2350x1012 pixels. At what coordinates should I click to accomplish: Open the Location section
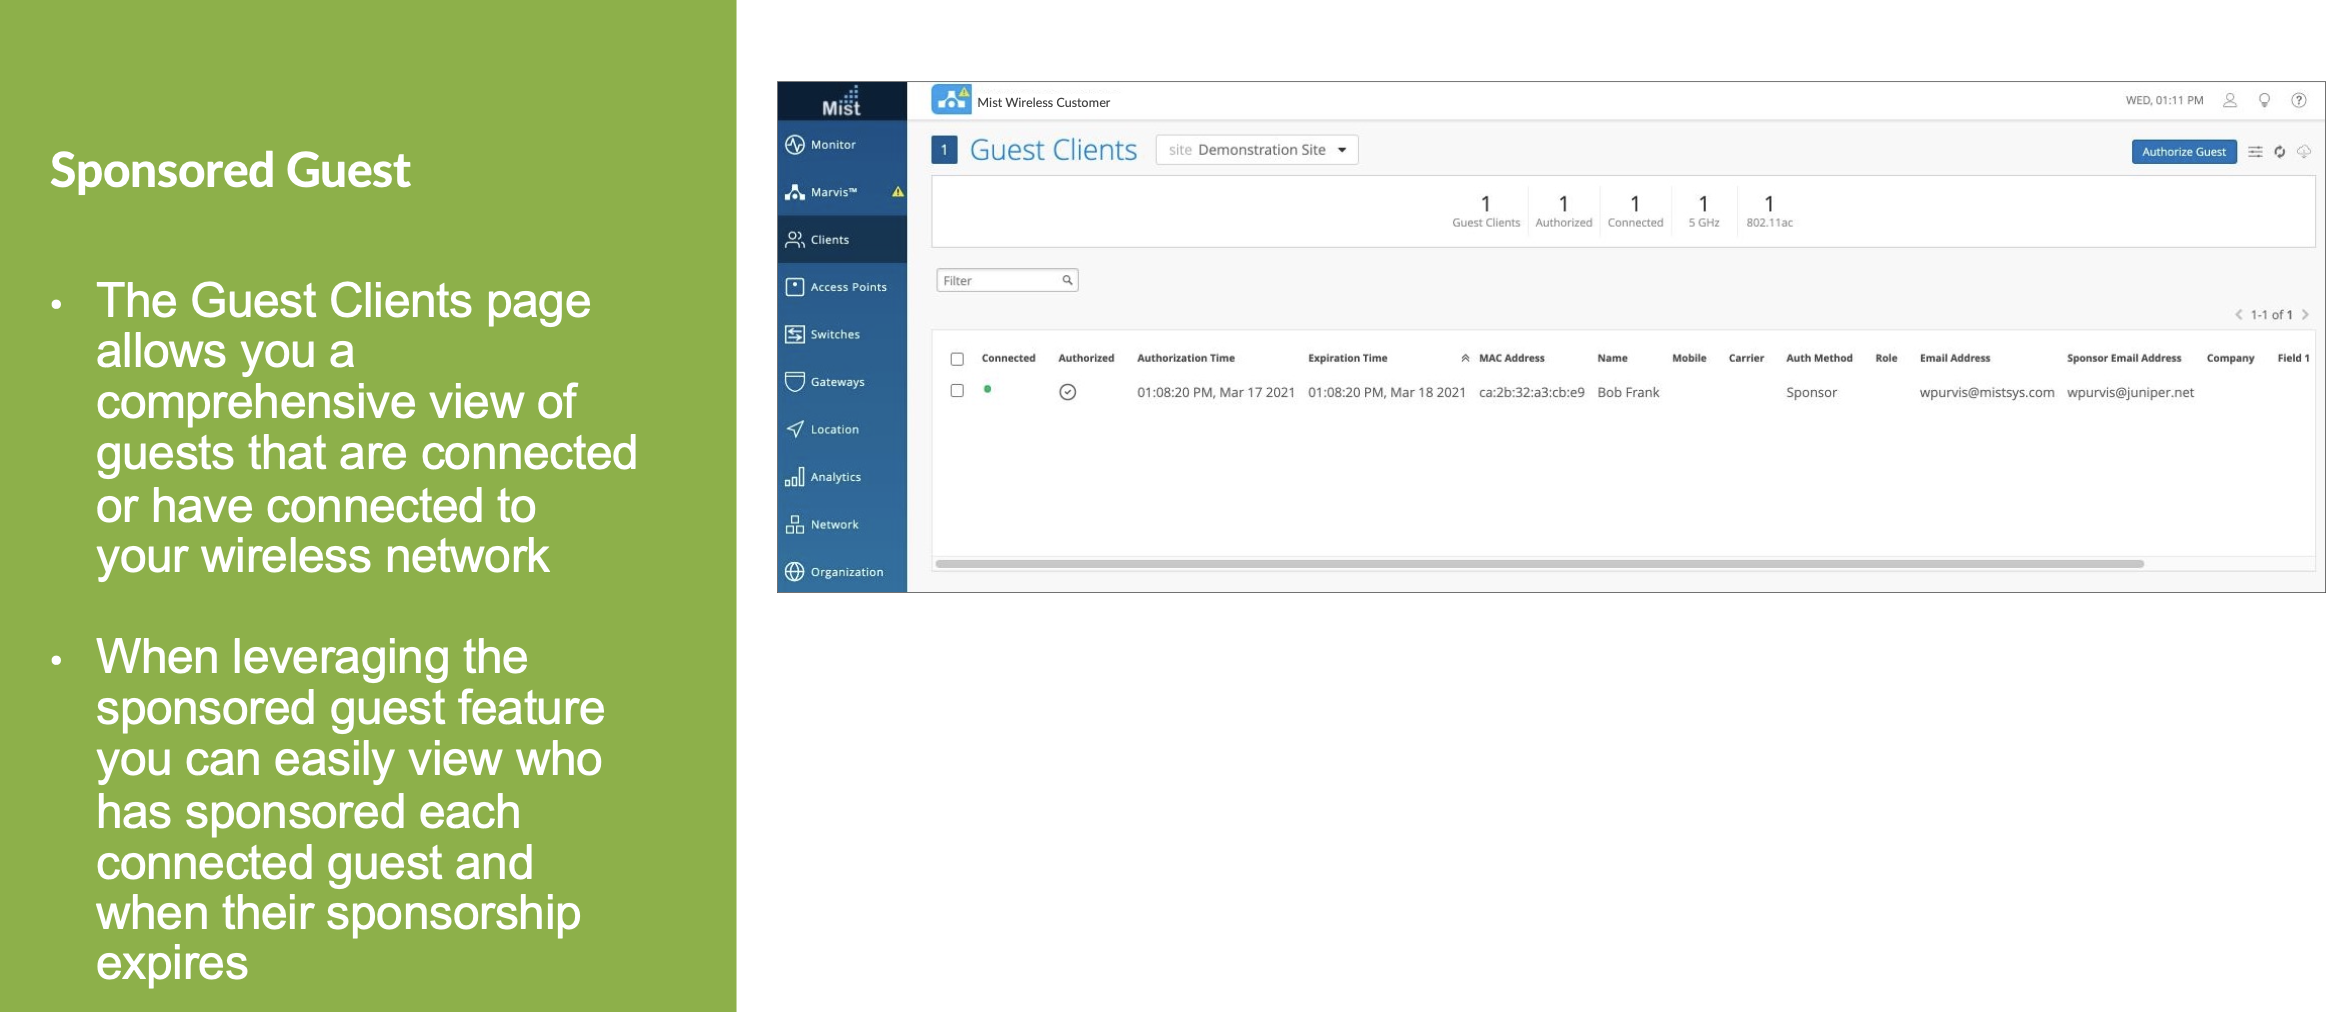[833, 430]
